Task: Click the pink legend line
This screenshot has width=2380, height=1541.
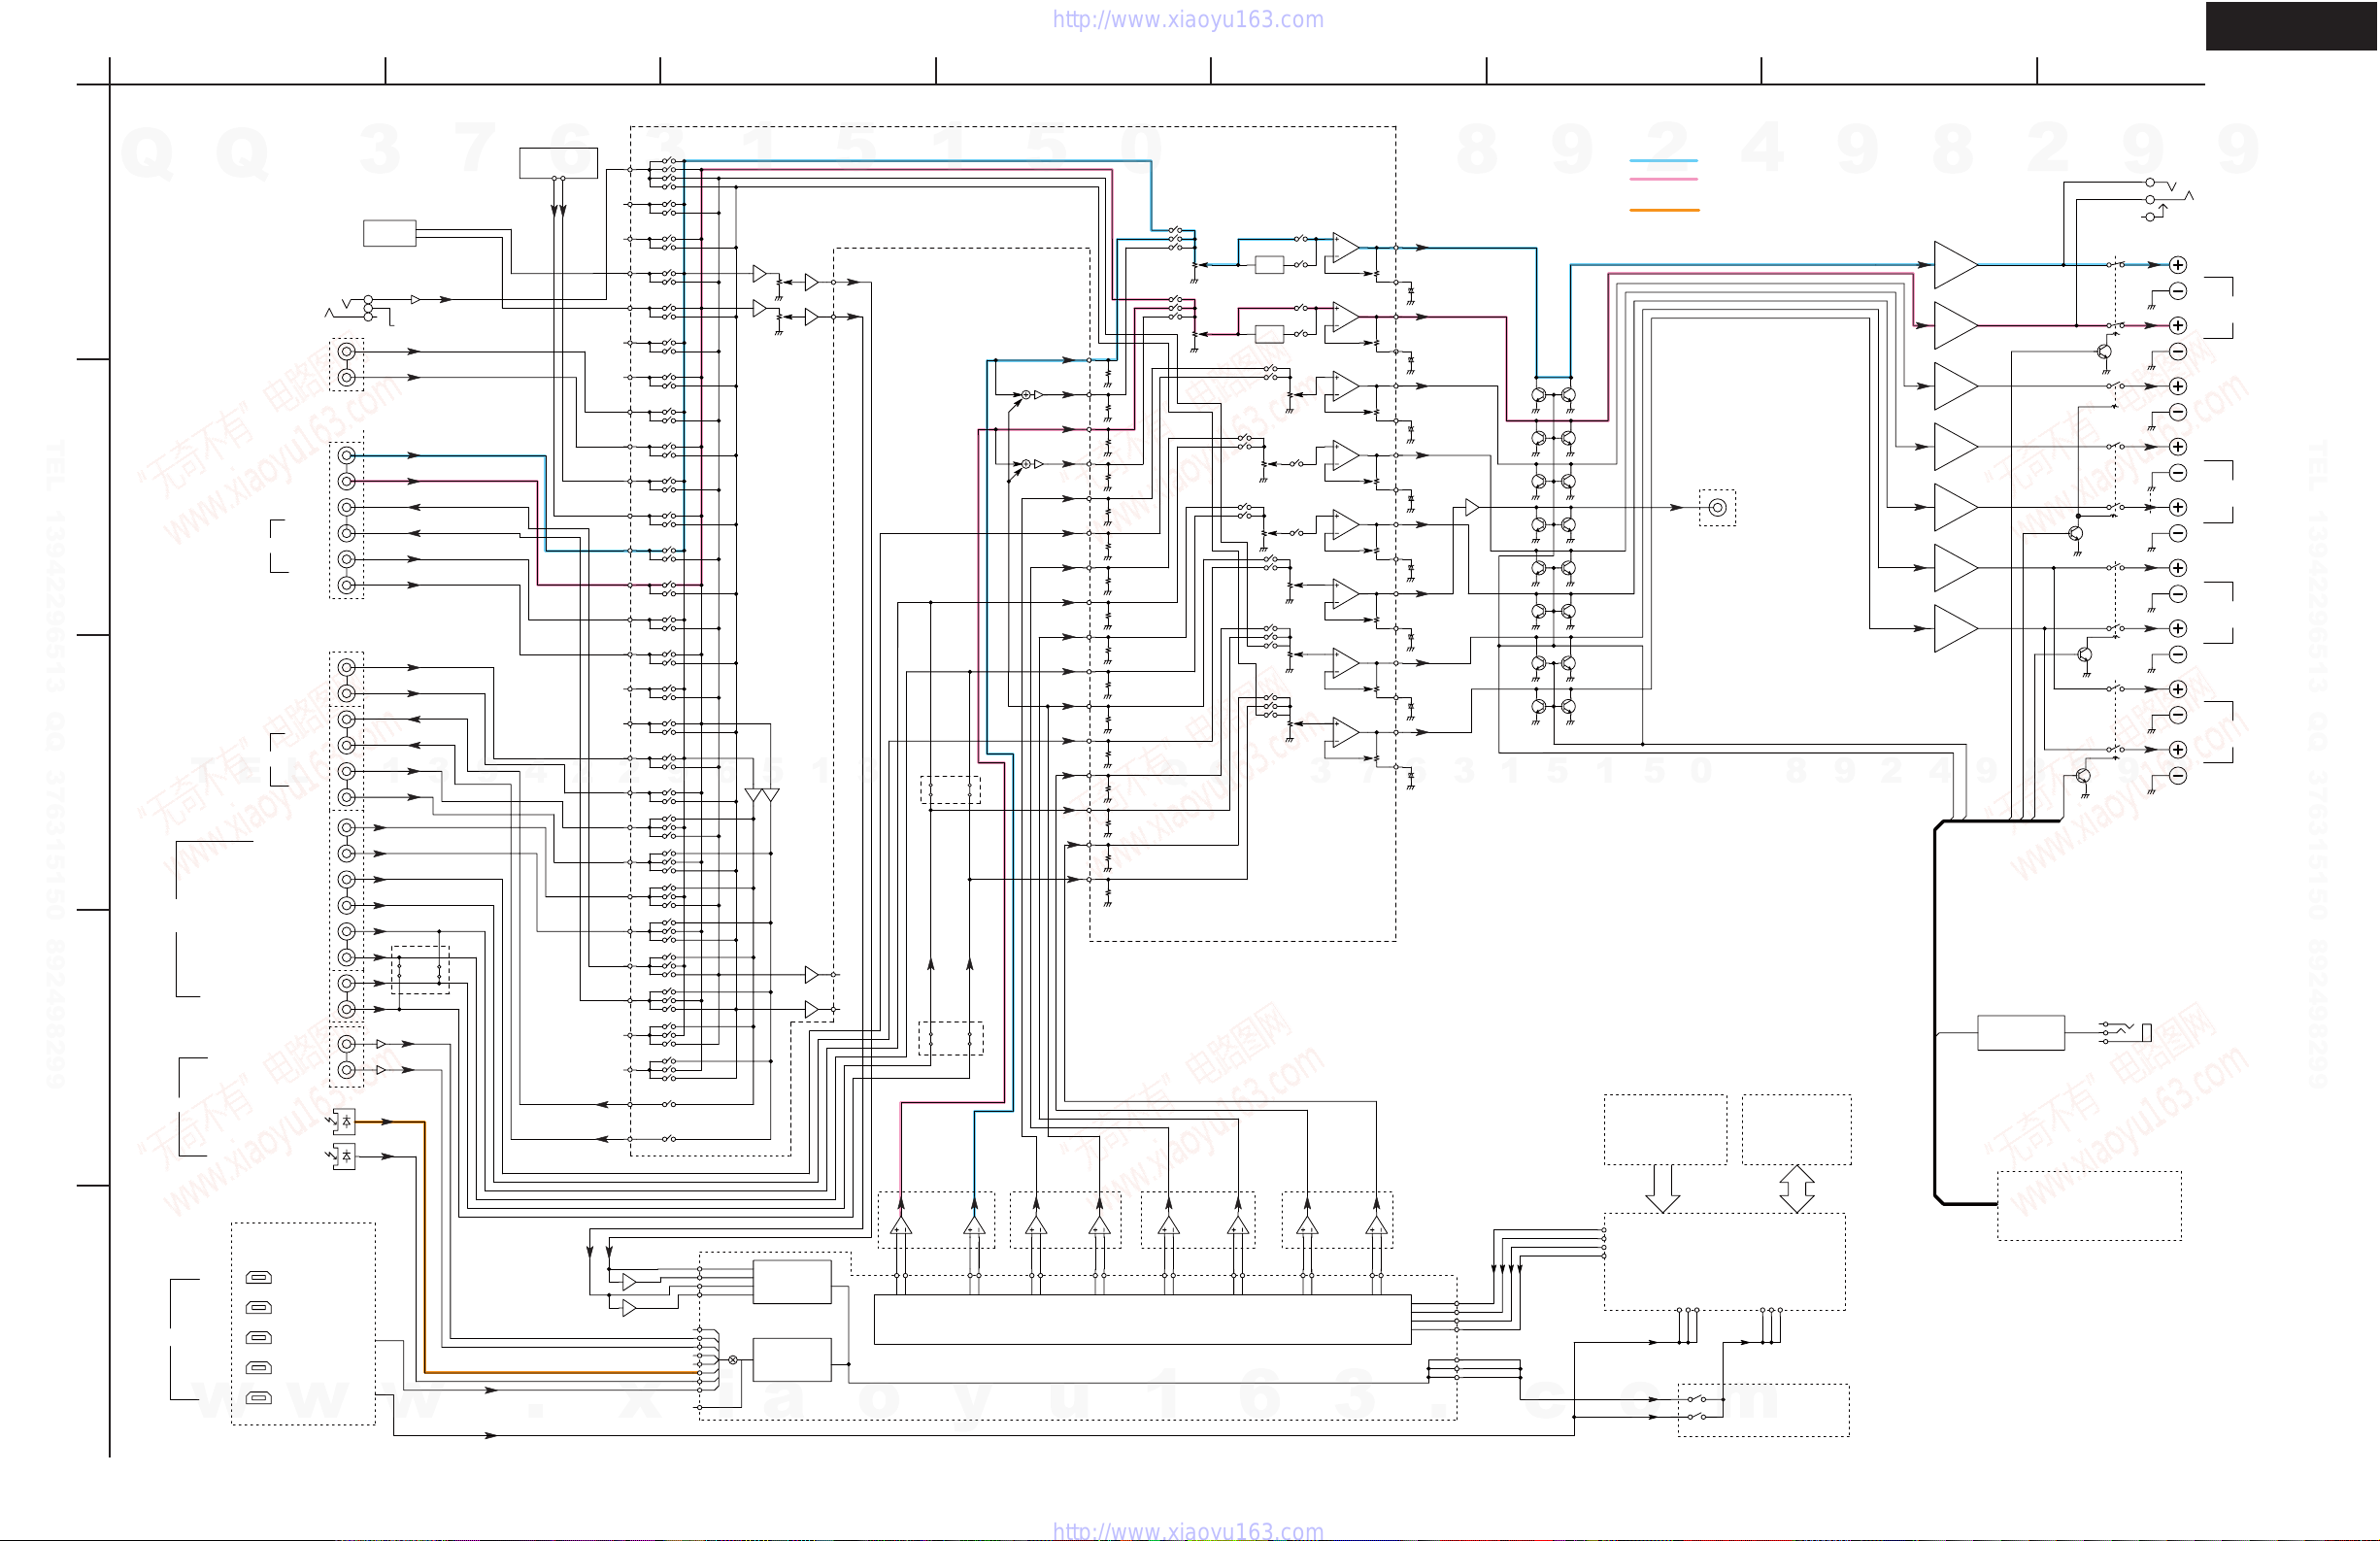Action: coord(1663,179)
